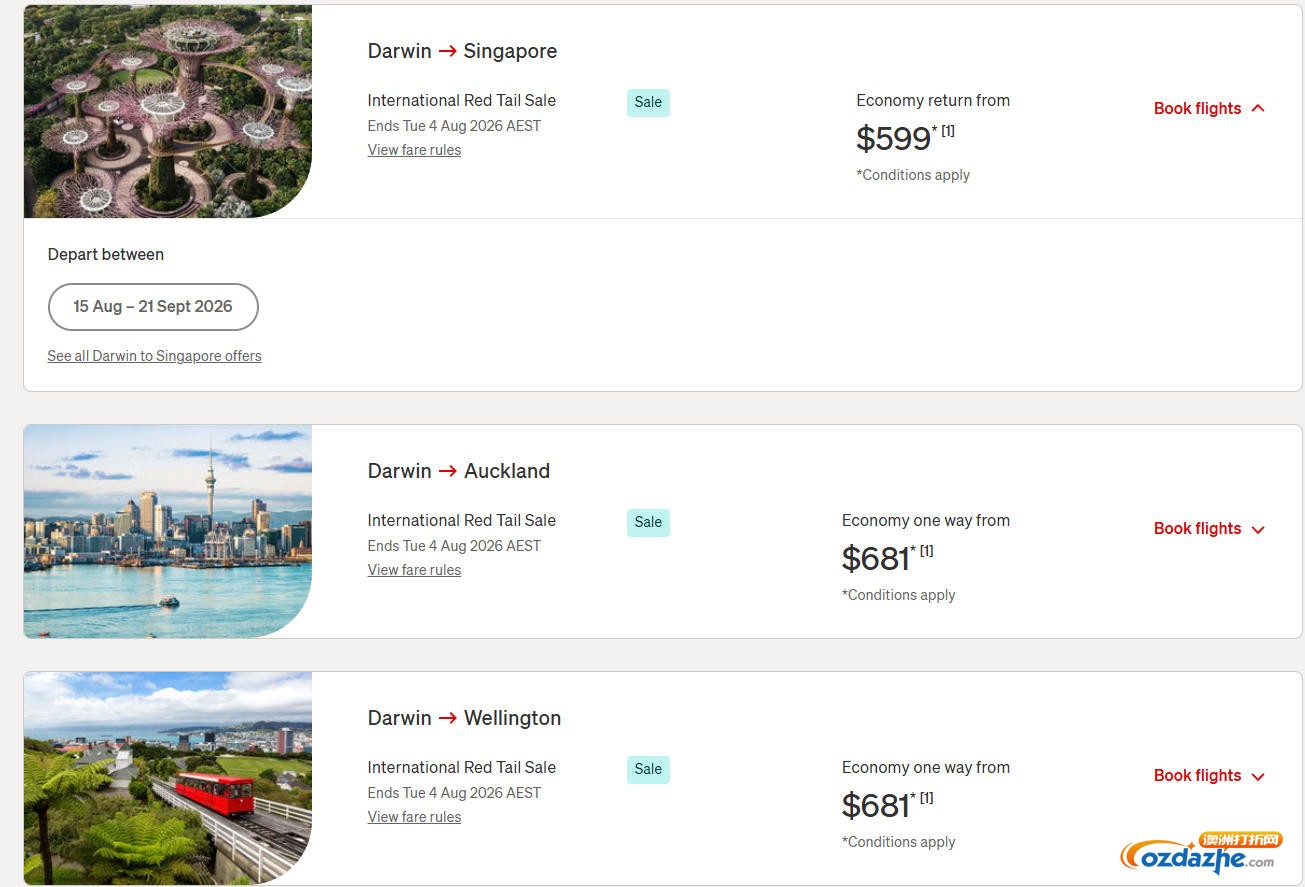
Task: Click the Auckland skyline thumbnail
Action: pos(168,531)
